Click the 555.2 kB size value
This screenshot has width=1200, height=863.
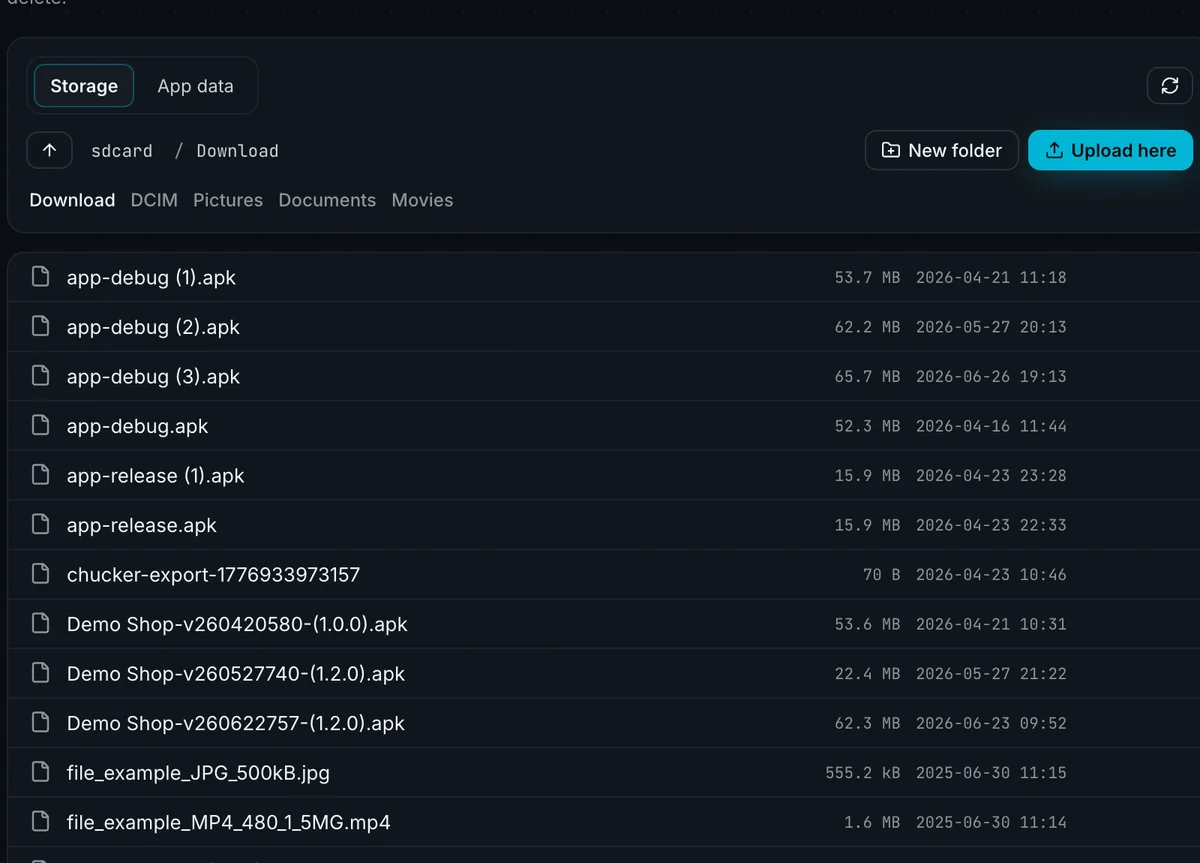(x=863, y=772)
